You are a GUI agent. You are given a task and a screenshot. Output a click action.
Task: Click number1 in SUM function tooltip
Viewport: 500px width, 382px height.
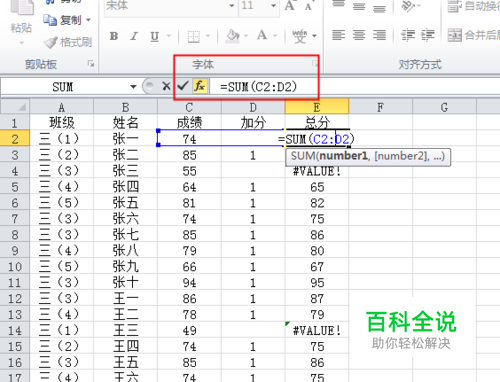(x=343, y=156)
